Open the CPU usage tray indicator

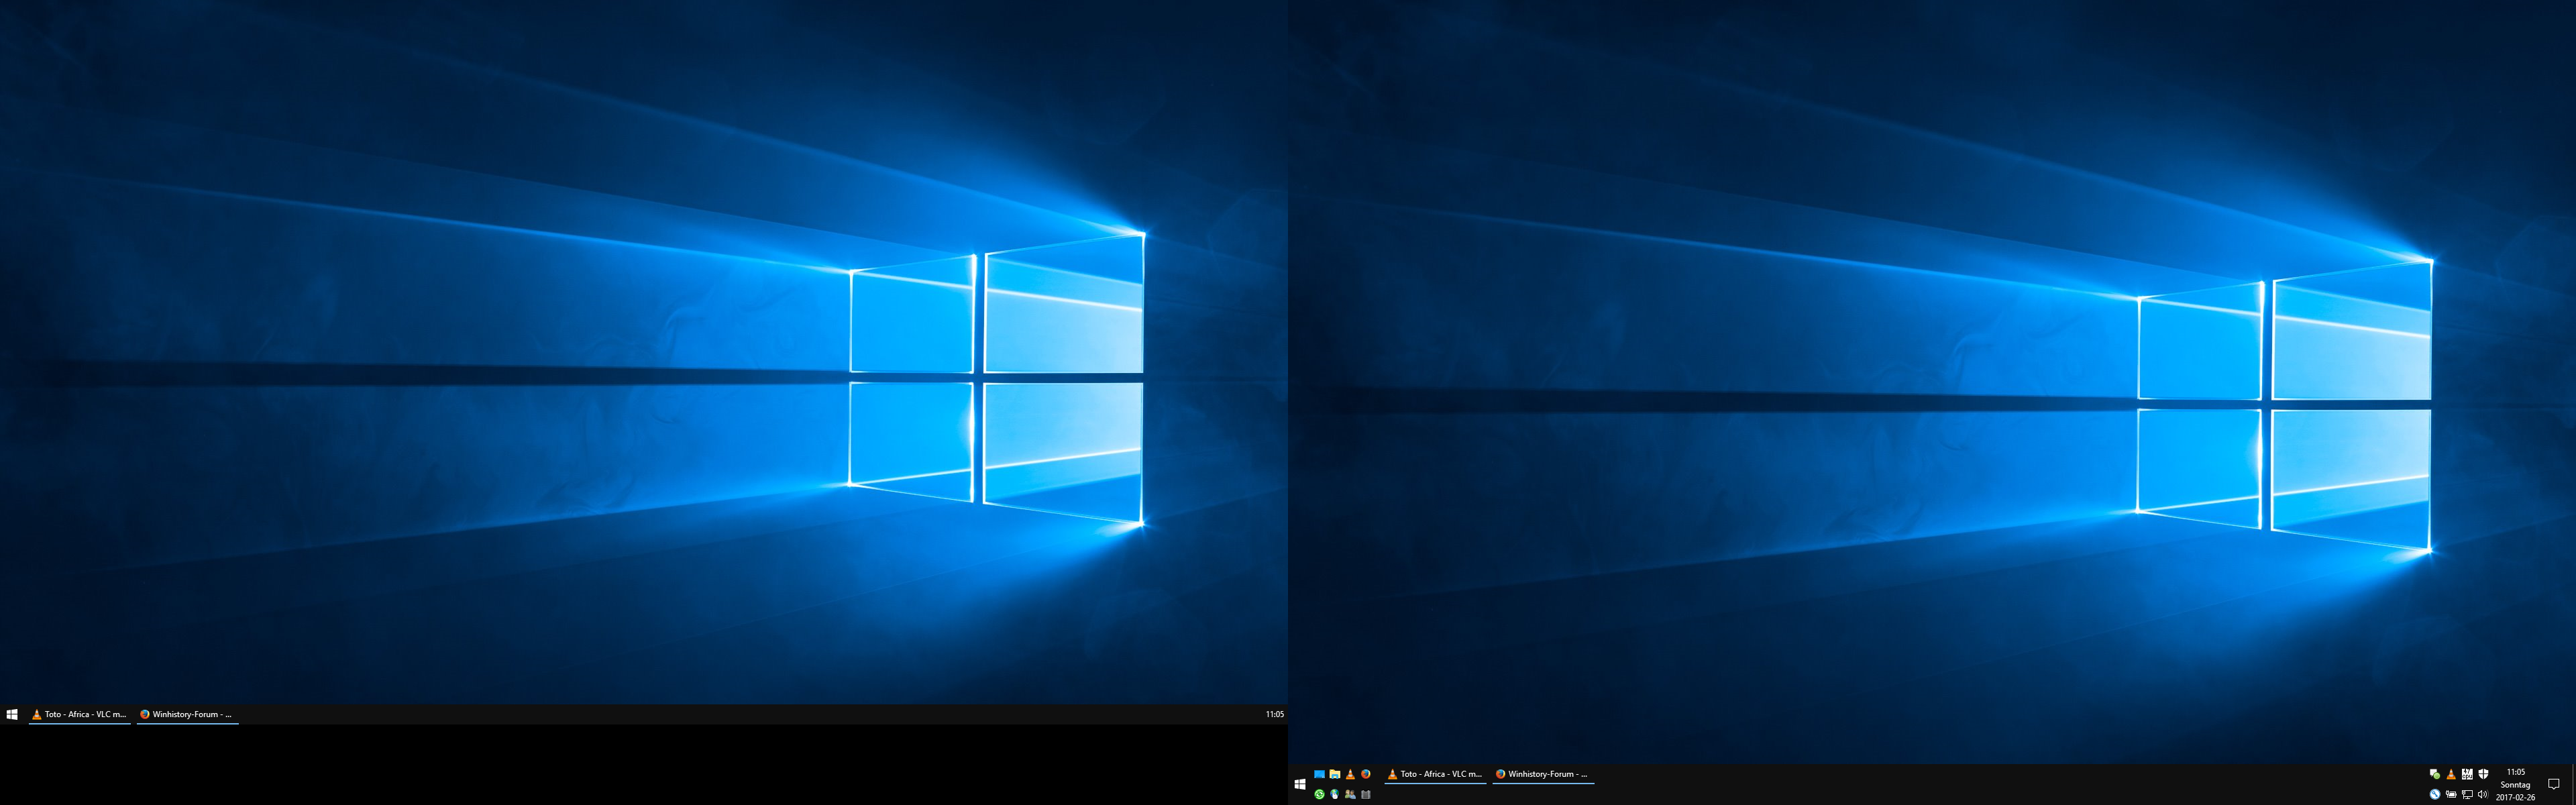pyautogui.click(x=2467, y=774)
